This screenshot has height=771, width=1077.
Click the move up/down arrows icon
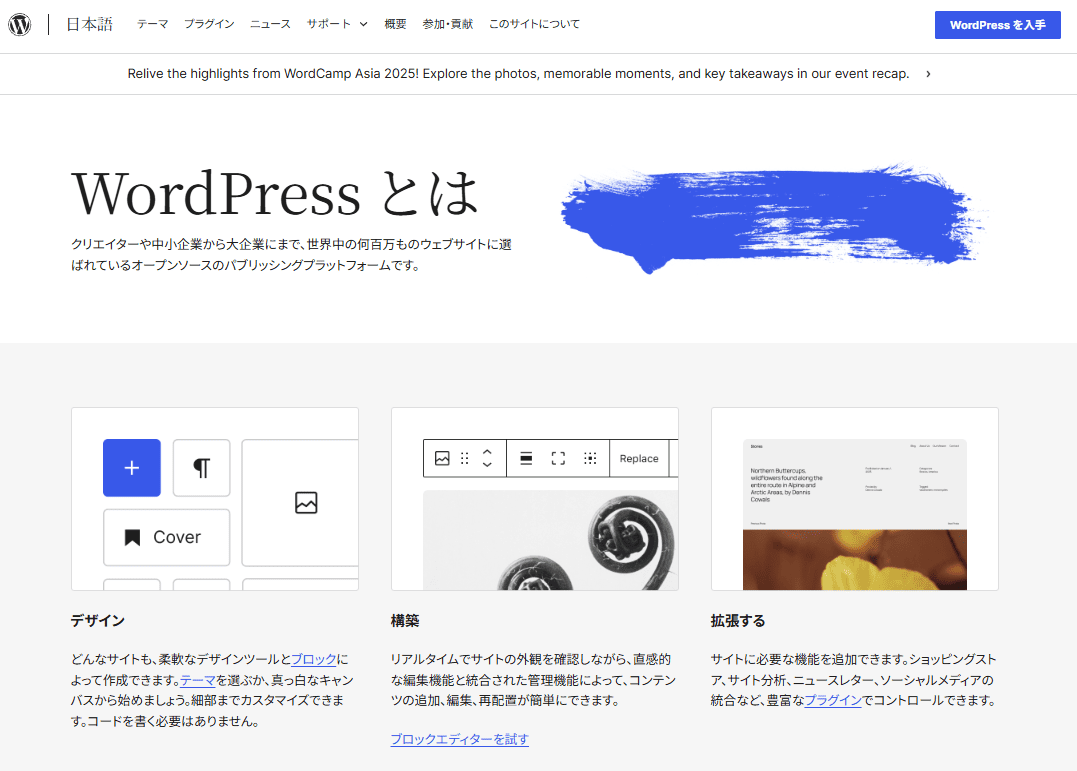click(487, 458)
